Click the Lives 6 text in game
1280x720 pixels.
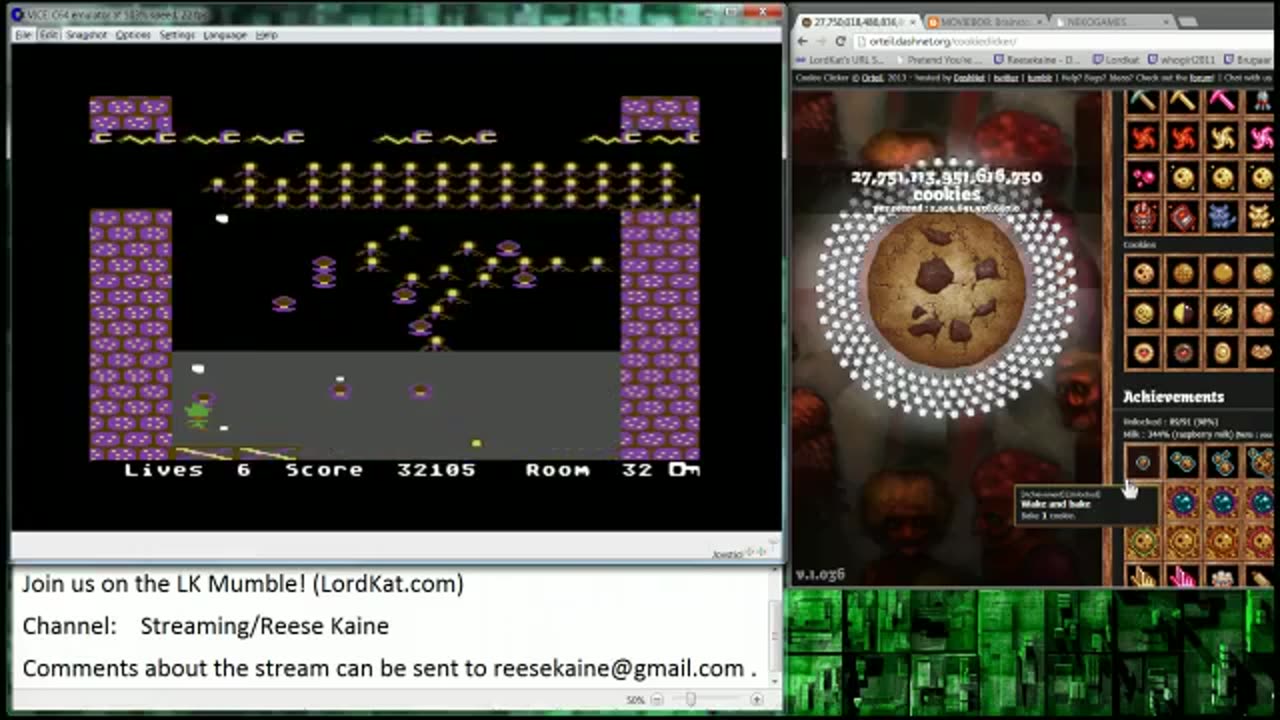[x=187, y=469]
